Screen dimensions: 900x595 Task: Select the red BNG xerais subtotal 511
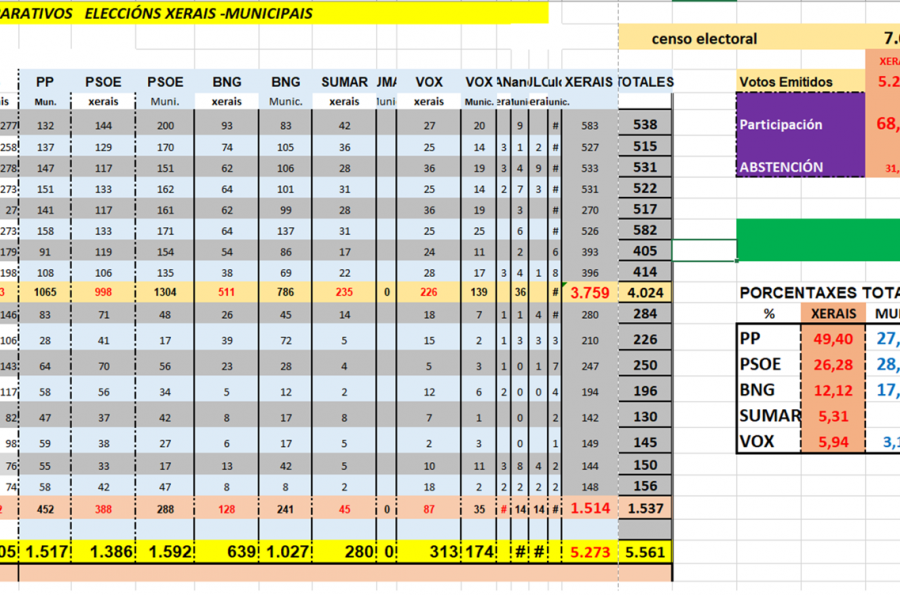pyautogui.click(x=227, y=292)
